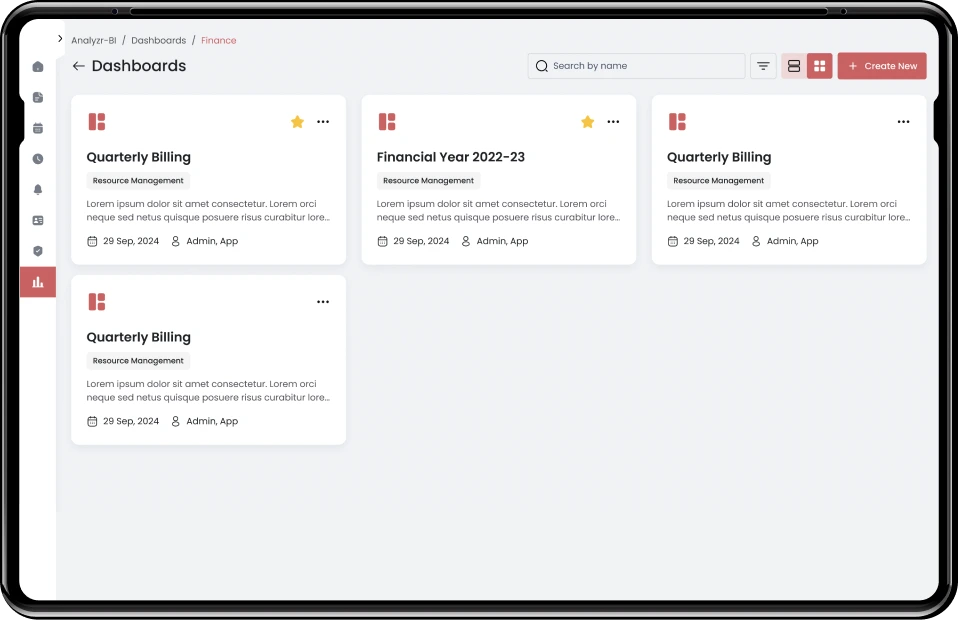The width and height of the screenshot is (958, 620).
Task: Select the documents icon in the sidebar
Action: [x=37, y=97]
